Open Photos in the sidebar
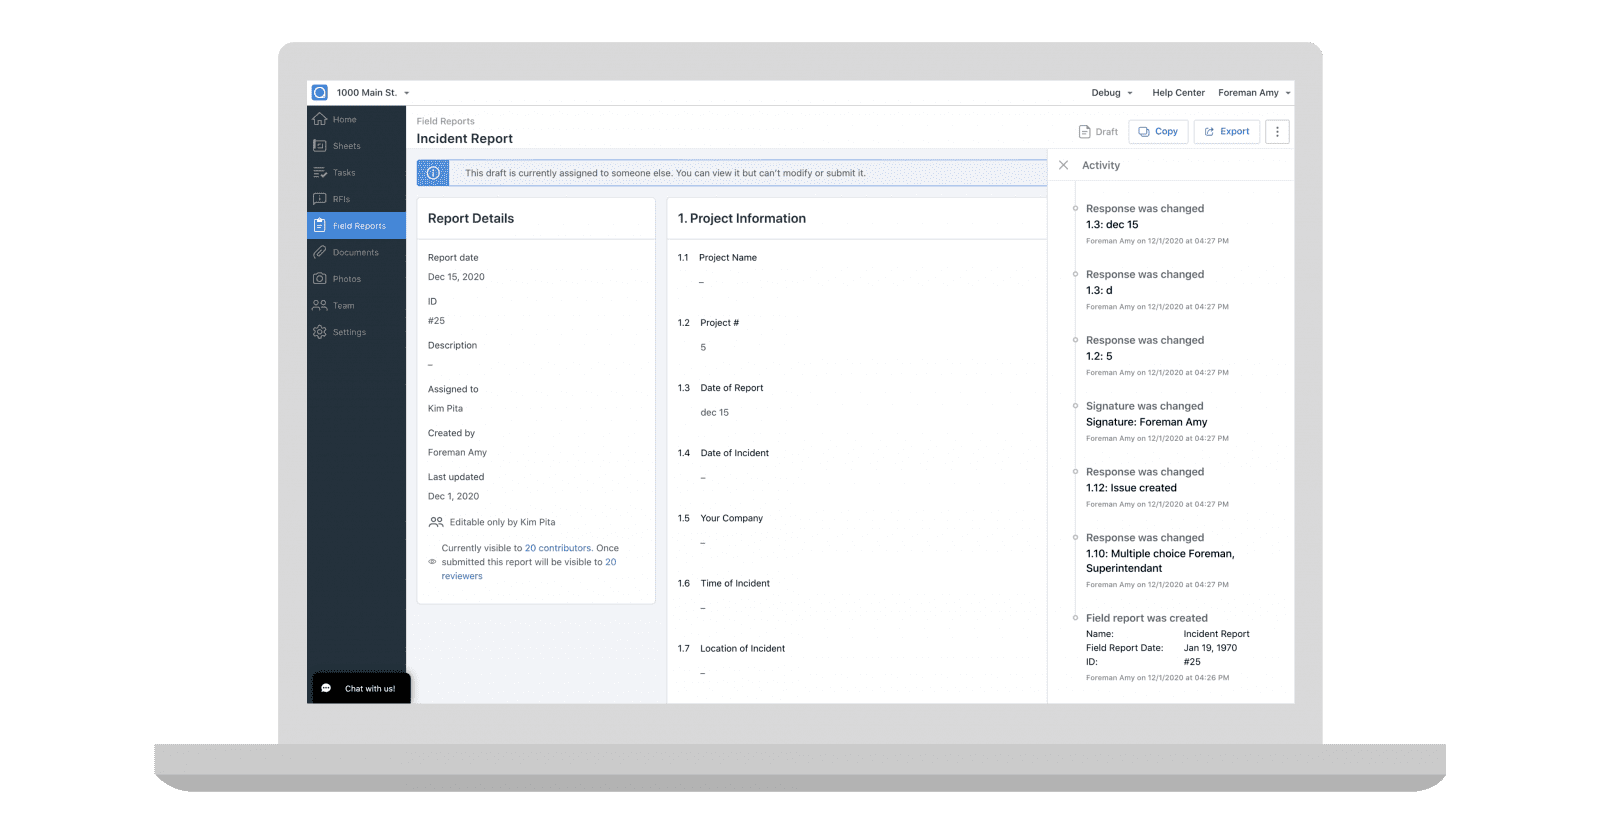The width and height of the screenshot is (1600, 834). (x=356, y=279)
